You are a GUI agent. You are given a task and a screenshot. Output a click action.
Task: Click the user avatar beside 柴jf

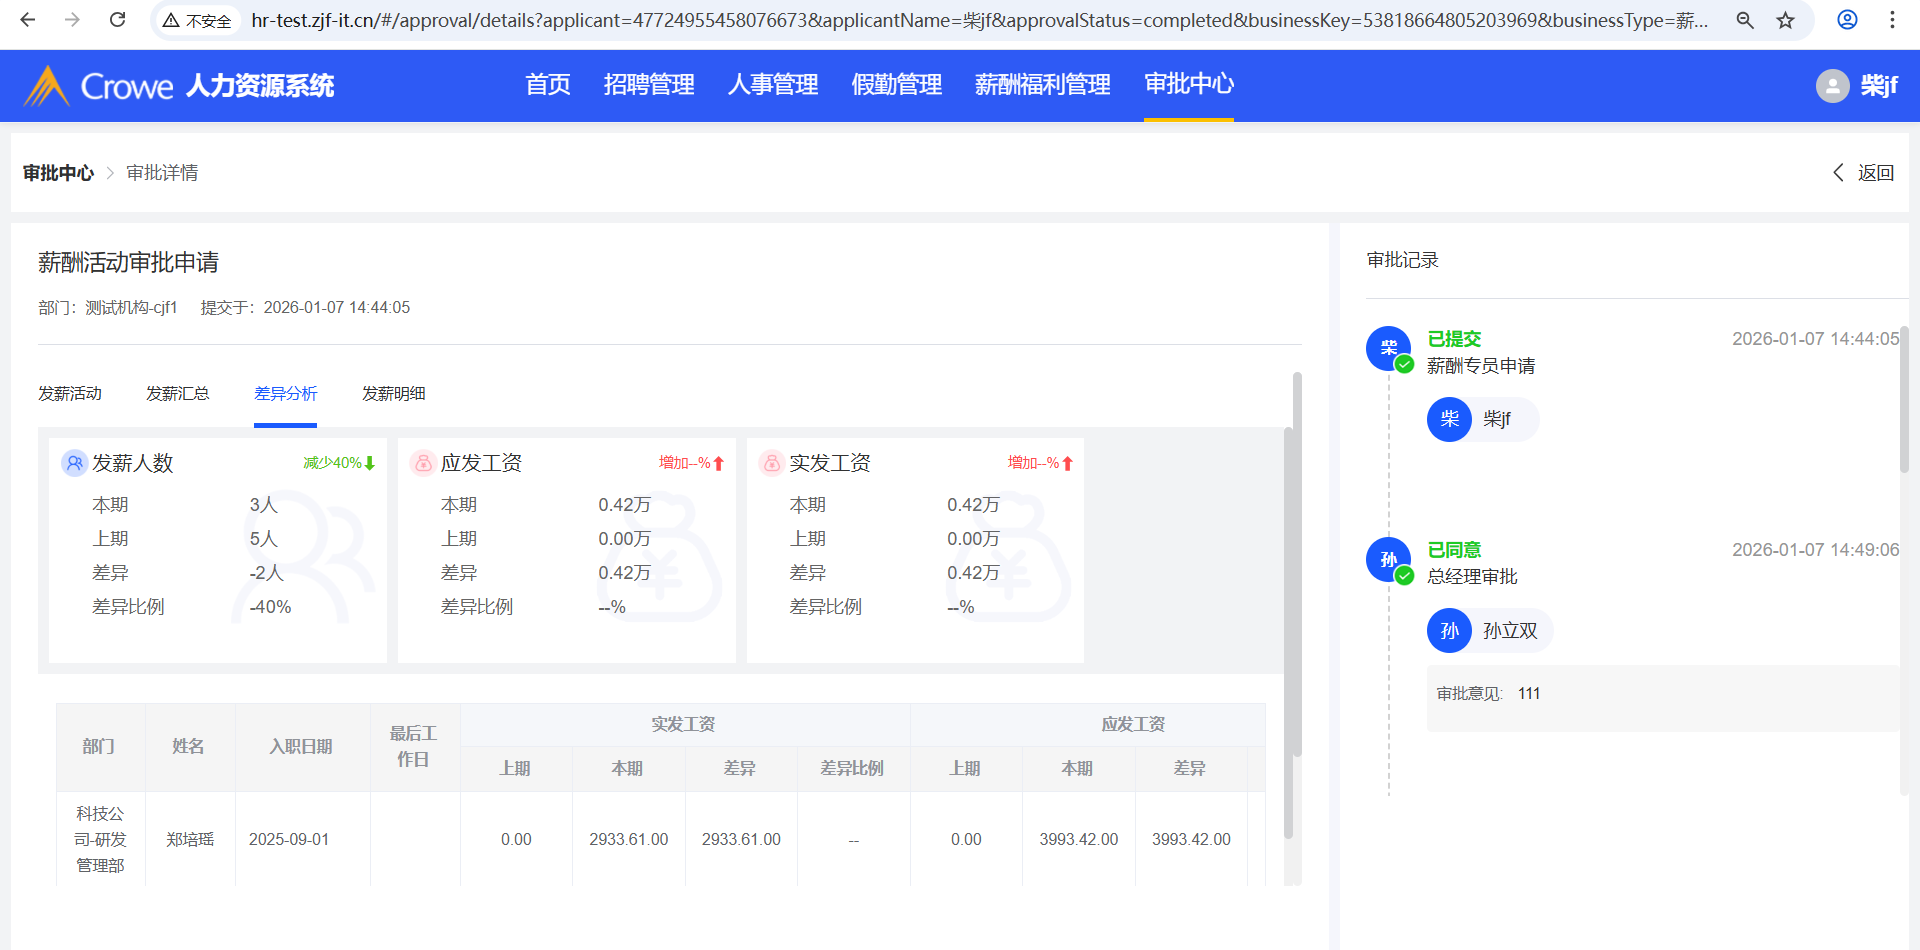click(1832, 86)
